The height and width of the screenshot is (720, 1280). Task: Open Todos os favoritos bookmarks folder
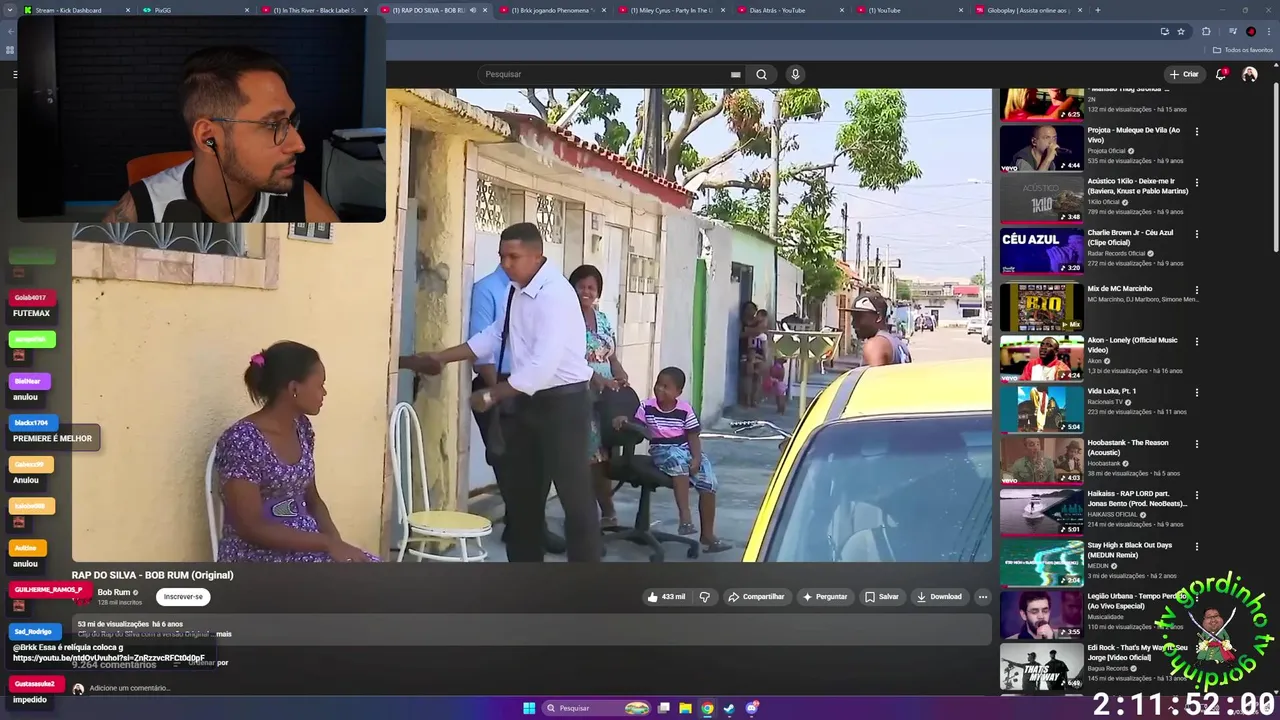pos(1243,50)
